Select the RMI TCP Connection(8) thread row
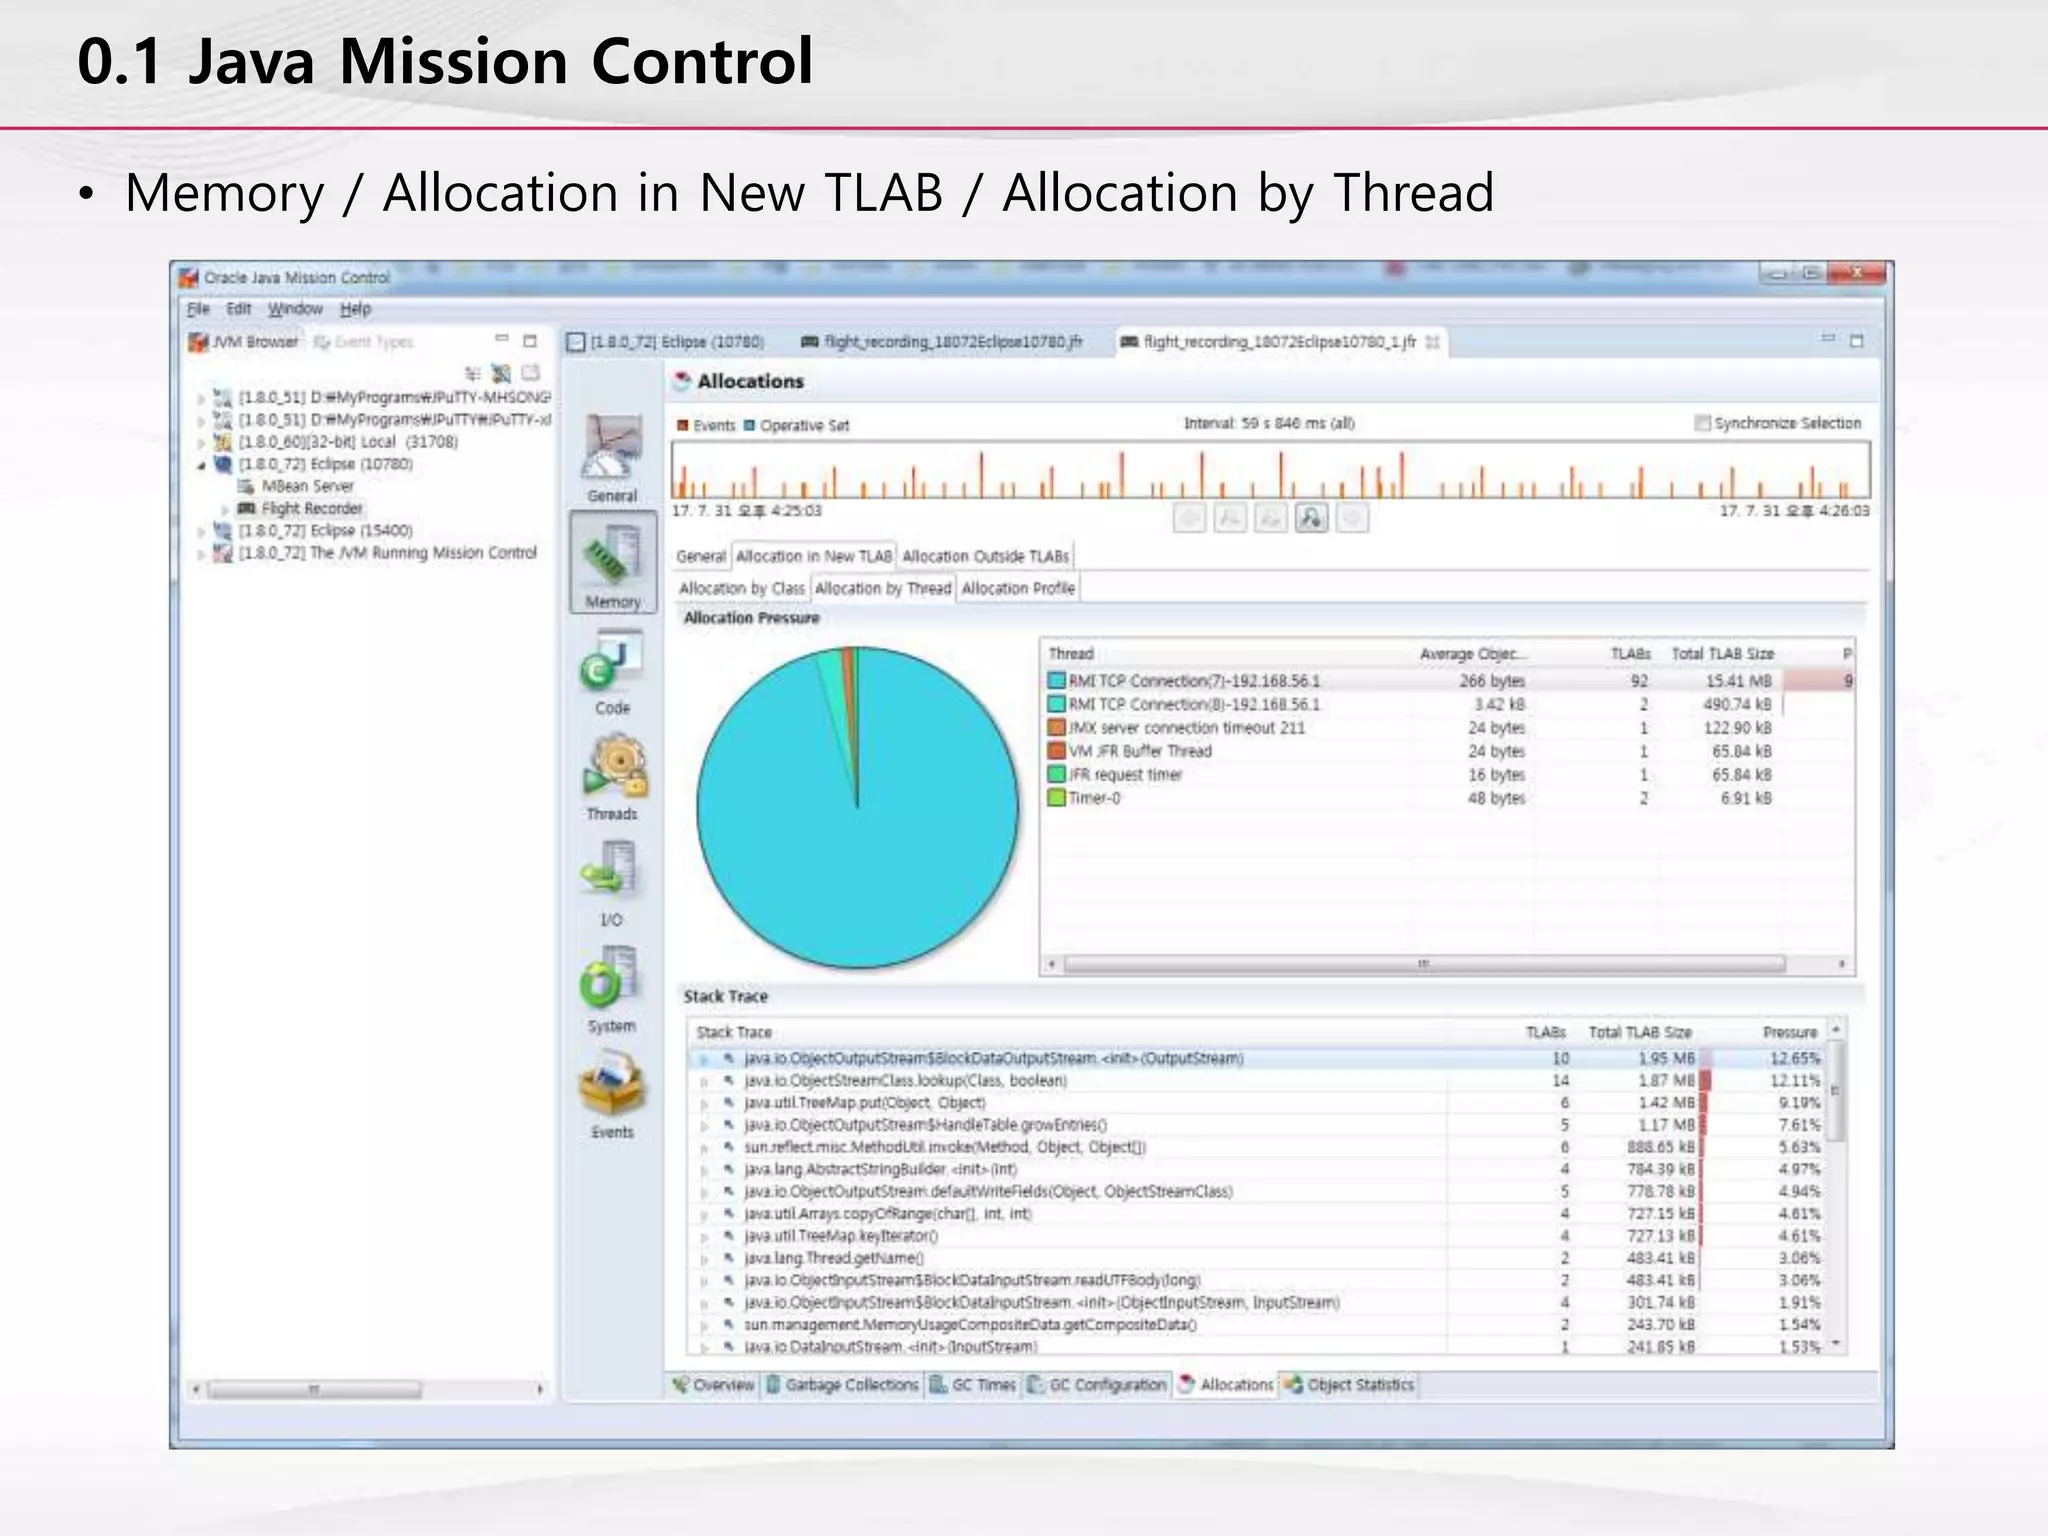The image size is (2048, 1536). 1446,704
